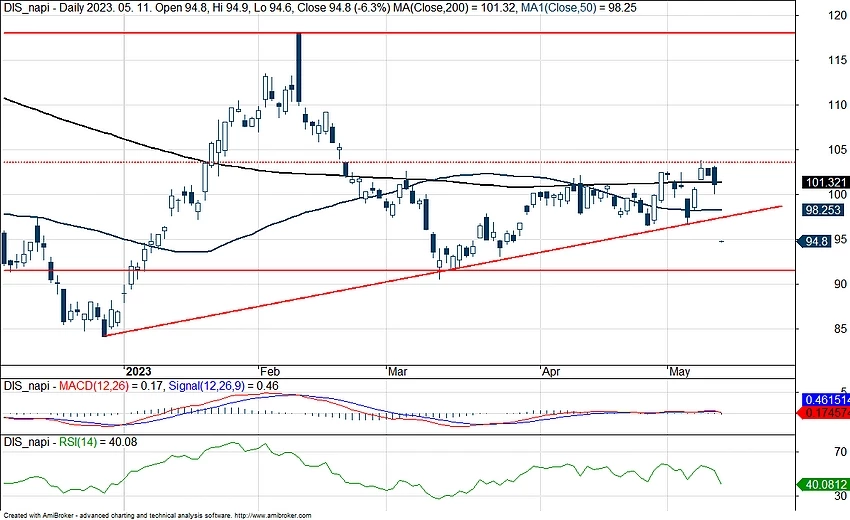Click the 30 level on RSI axis

pos(840,496)
